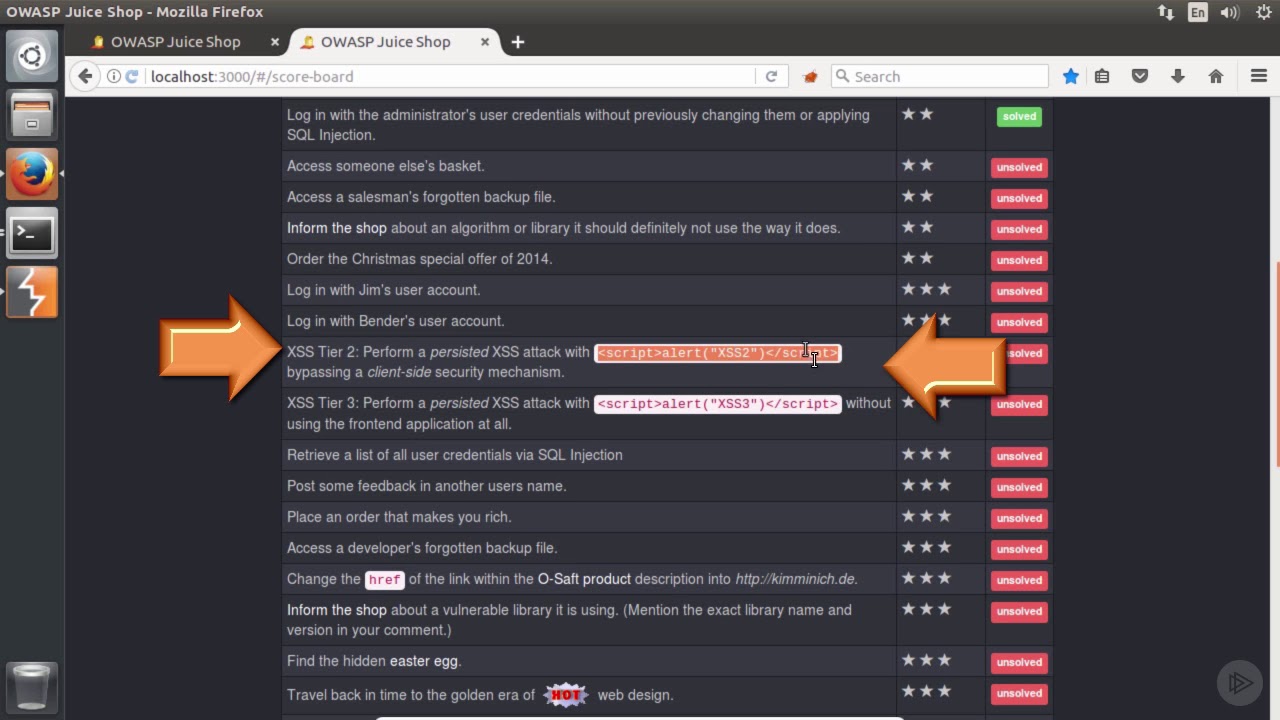The height and width of the screenshot is (720, 1280).
Task: Click 'Access someone else's basket.' challenge text
Action: [385, 166]
